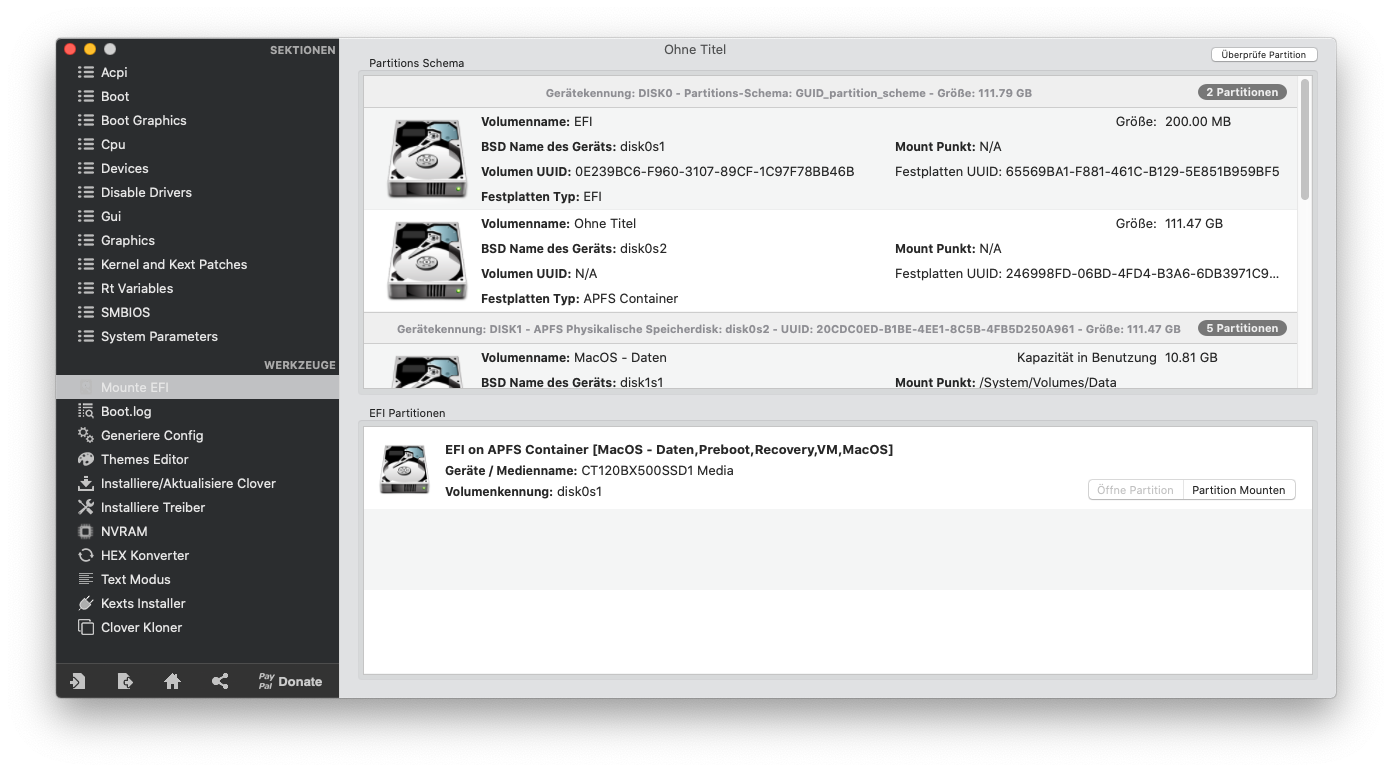Click the Boot.log icon in the sidebar
The image size is (1392, 772).
click(85, 411)
